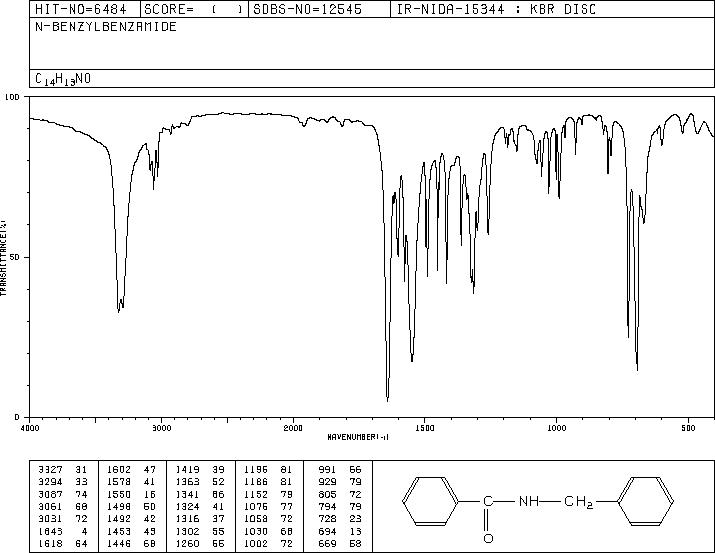
Task: Click the 1152 peak table entry
Action: pyautogui.click(x=268, y=494)
